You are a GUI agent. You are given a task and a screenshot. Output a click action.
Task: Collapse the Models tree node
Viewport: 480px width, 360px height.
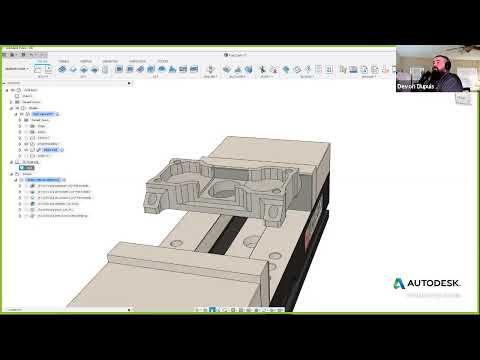coord(11,108)
